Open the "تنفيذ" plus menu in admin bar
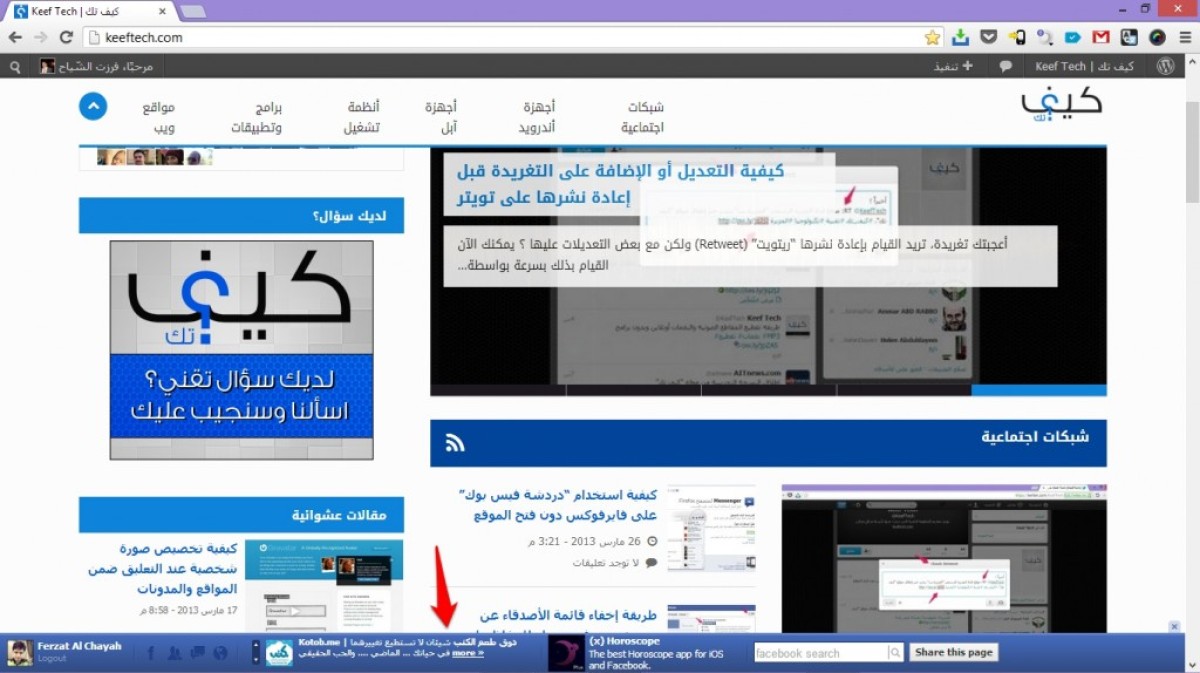 [953, 66]
